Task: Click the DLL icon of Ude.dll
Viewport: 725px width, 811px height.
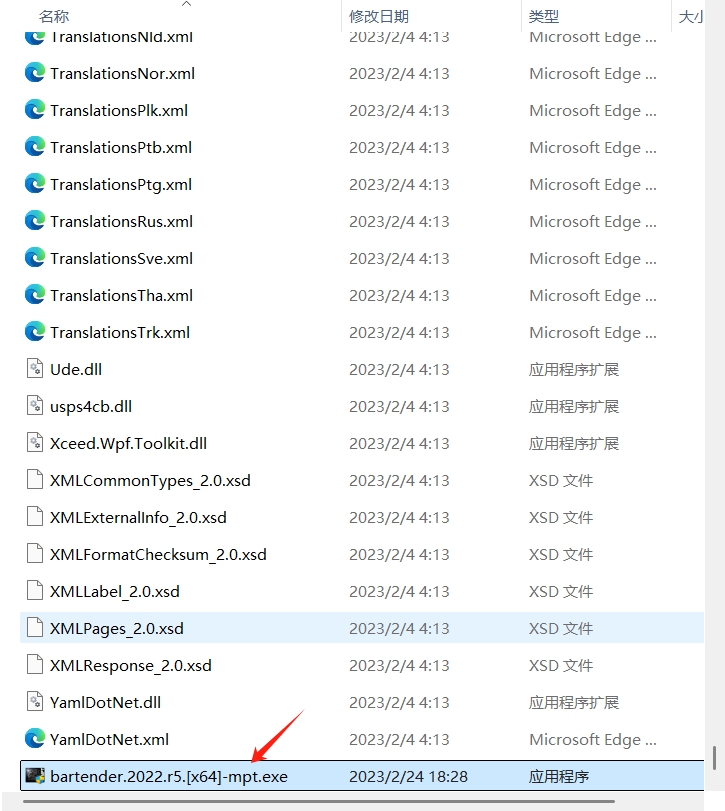Action: tap(35, 369)
